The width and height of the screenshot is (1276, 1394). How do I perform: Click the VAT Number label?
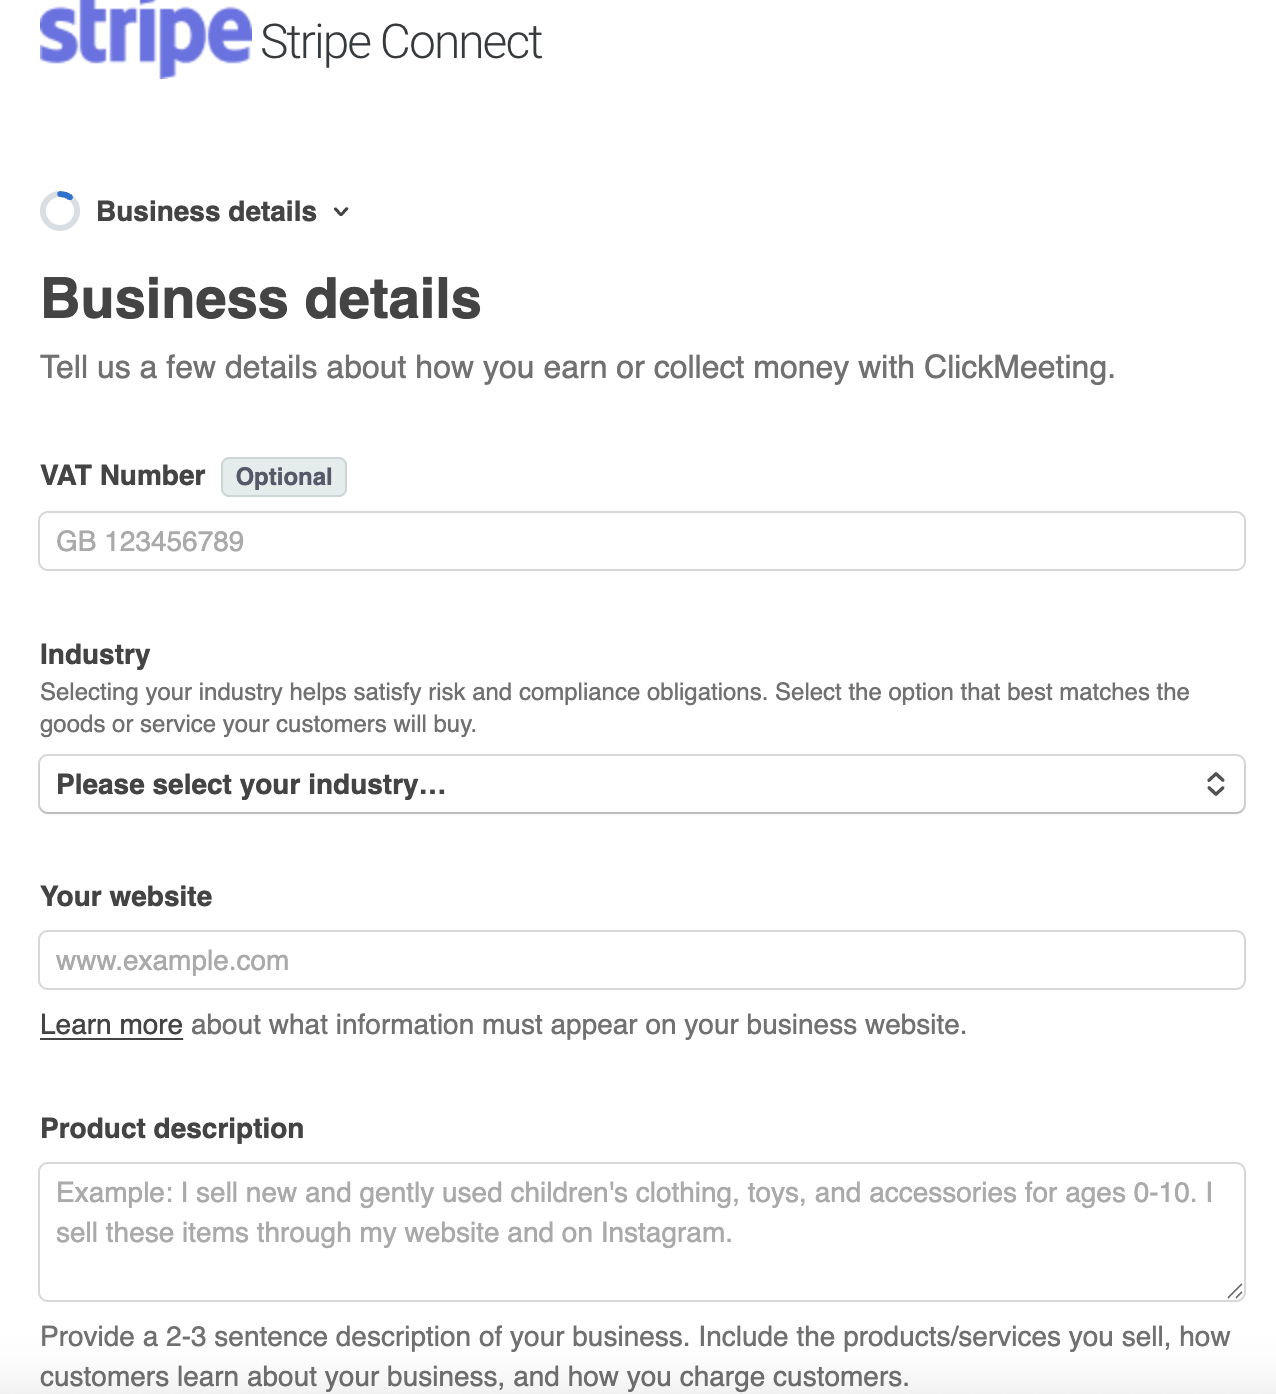click(x=123, y=475)
